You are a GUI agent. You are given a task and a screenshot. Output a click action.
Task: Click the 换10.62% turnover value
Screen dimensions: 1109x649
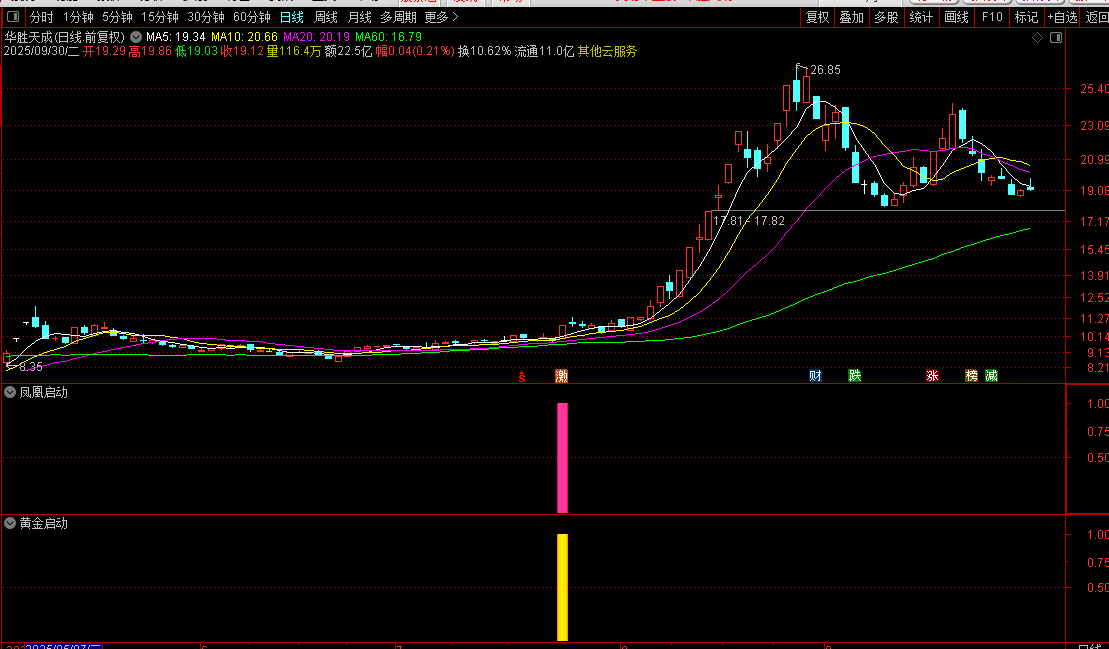(x=484, y=51)
